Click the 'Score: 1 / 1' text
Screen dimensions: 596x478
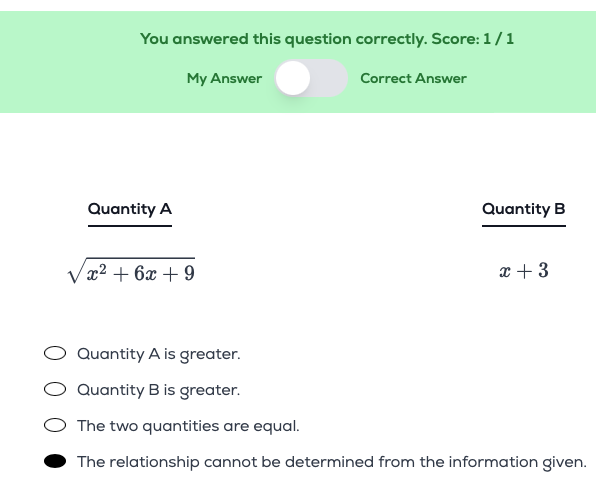coord(473,39)
